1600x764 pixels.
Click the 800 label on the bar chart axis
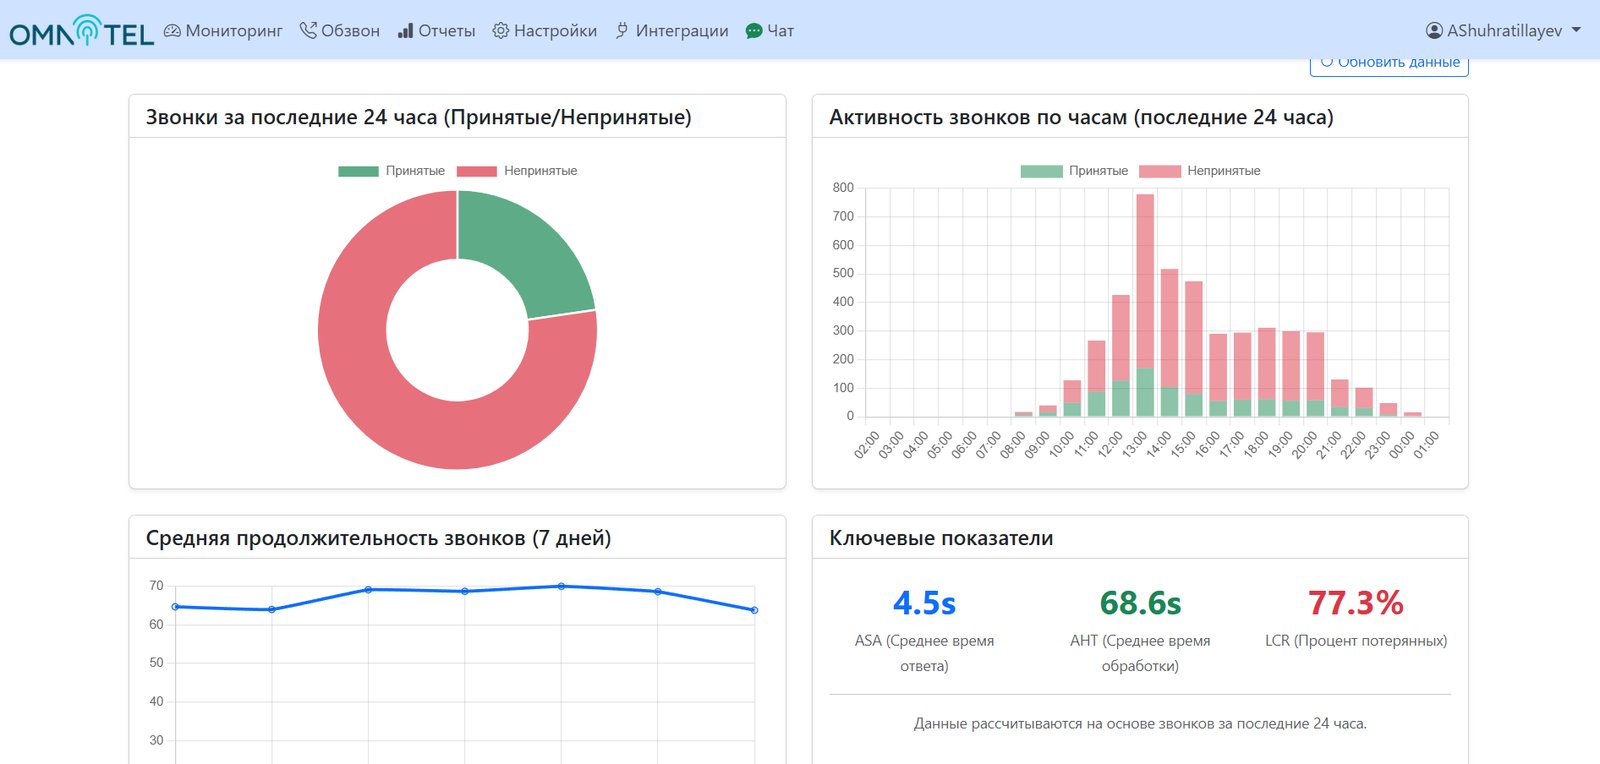point(843,188)
